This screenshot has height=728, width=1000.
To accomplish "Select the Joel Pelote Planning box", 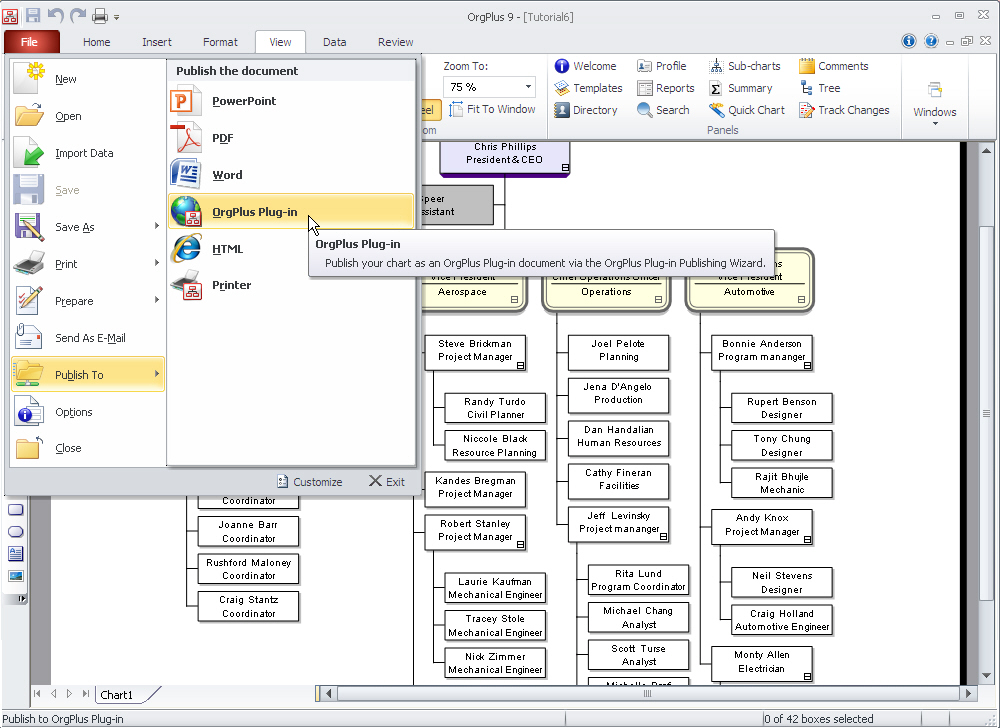I will 618,352.
